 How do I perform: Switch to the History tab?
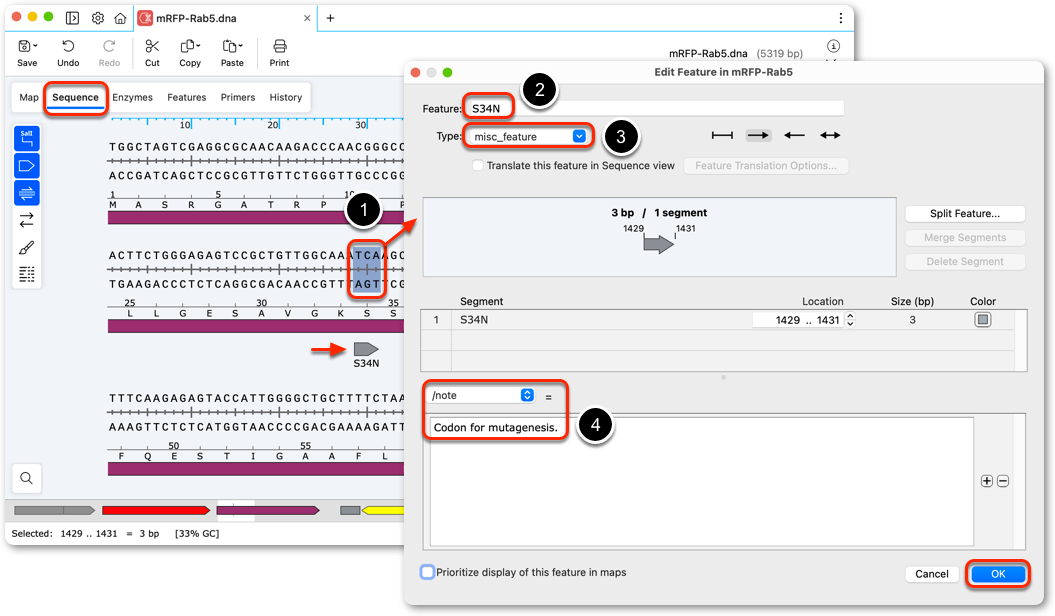285,98
